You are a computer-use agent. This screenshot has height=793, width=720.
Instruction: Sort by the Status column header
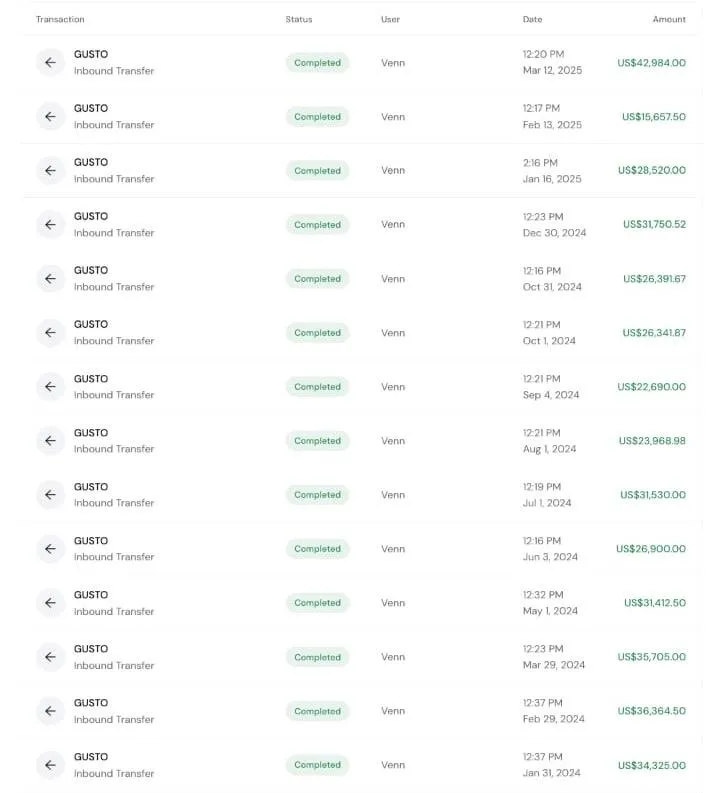299,19
